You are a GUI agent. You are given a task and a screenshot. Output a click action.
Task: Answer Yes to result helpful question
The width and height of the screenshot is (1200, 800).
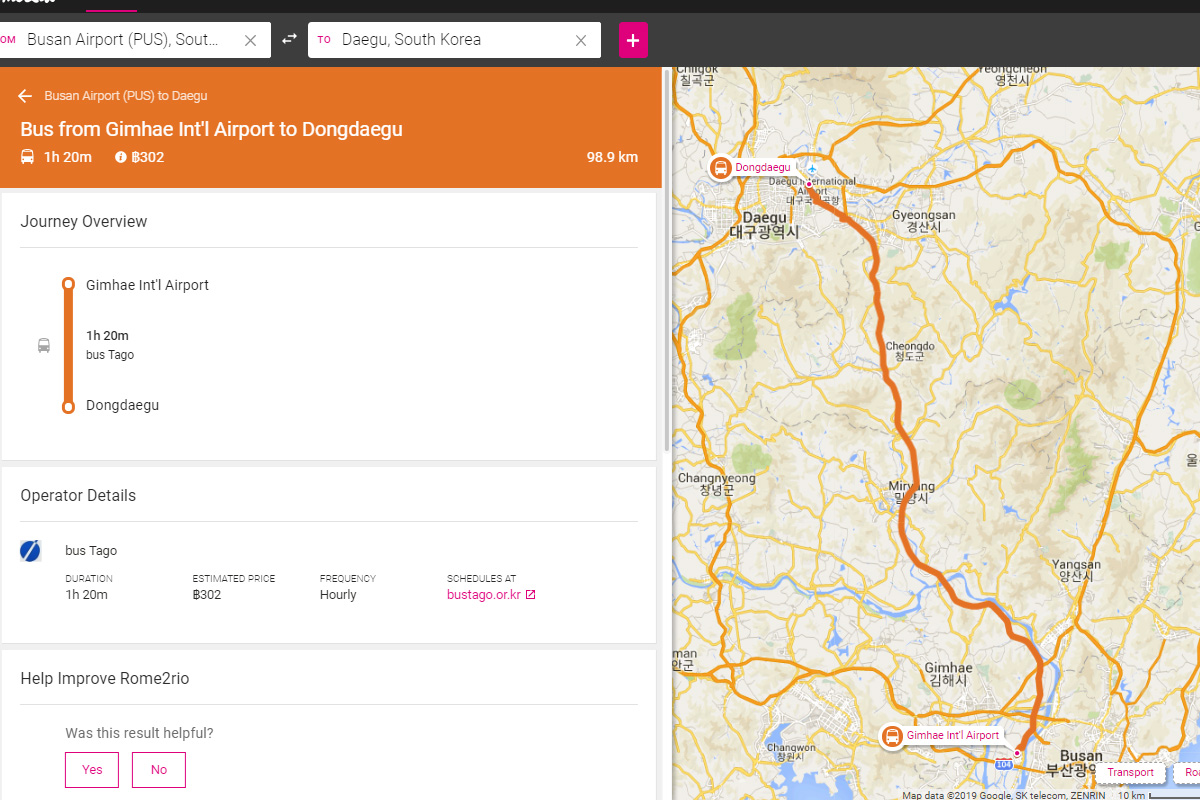tap(92, 770)
